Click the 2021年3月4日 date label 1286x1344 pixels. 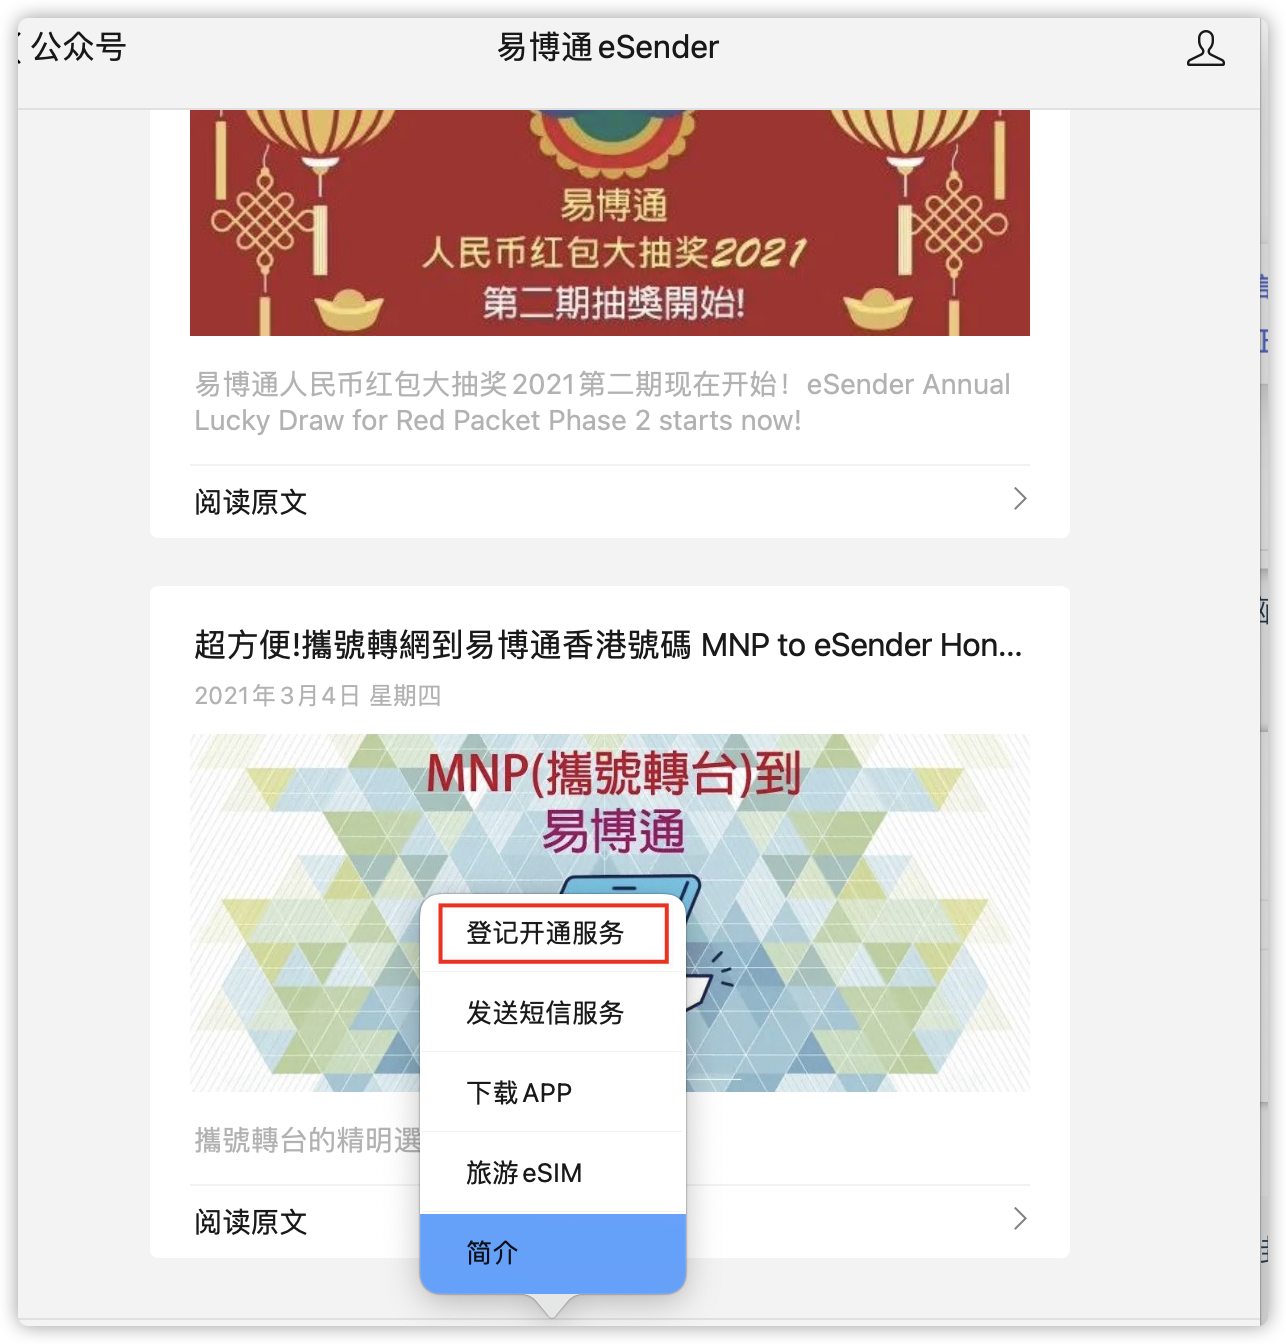(x=317, y=695)
